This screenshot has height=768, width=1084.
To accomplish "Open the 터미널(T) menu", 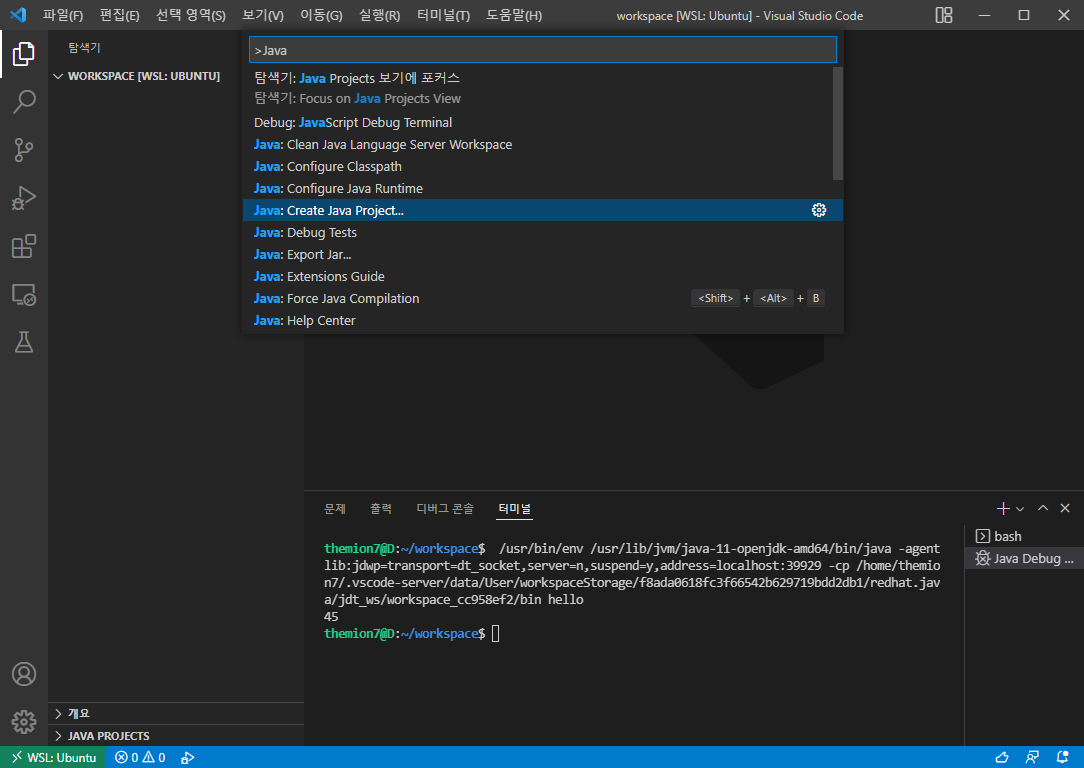I will tap(444, 15).
